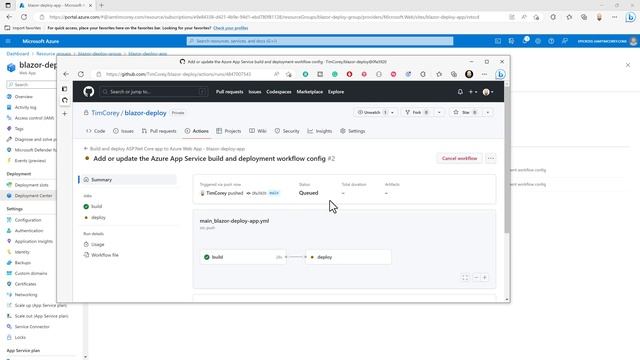Image resolution: width=640 pixels, height=360 pixels.
Task: Expand the Star lists dropdown arrow
Action: tap(488, 112)
